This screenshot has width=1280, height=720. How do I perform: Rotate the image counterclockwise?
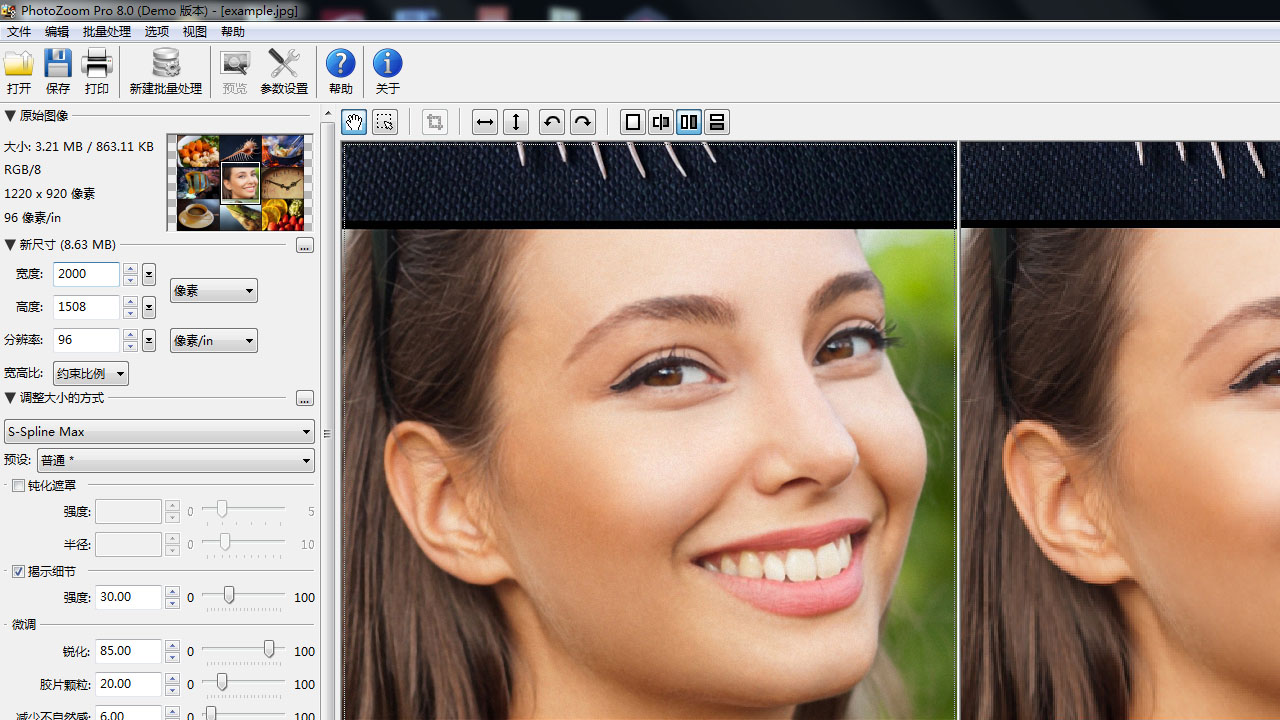pyautogui.click(x=551, y=122)
